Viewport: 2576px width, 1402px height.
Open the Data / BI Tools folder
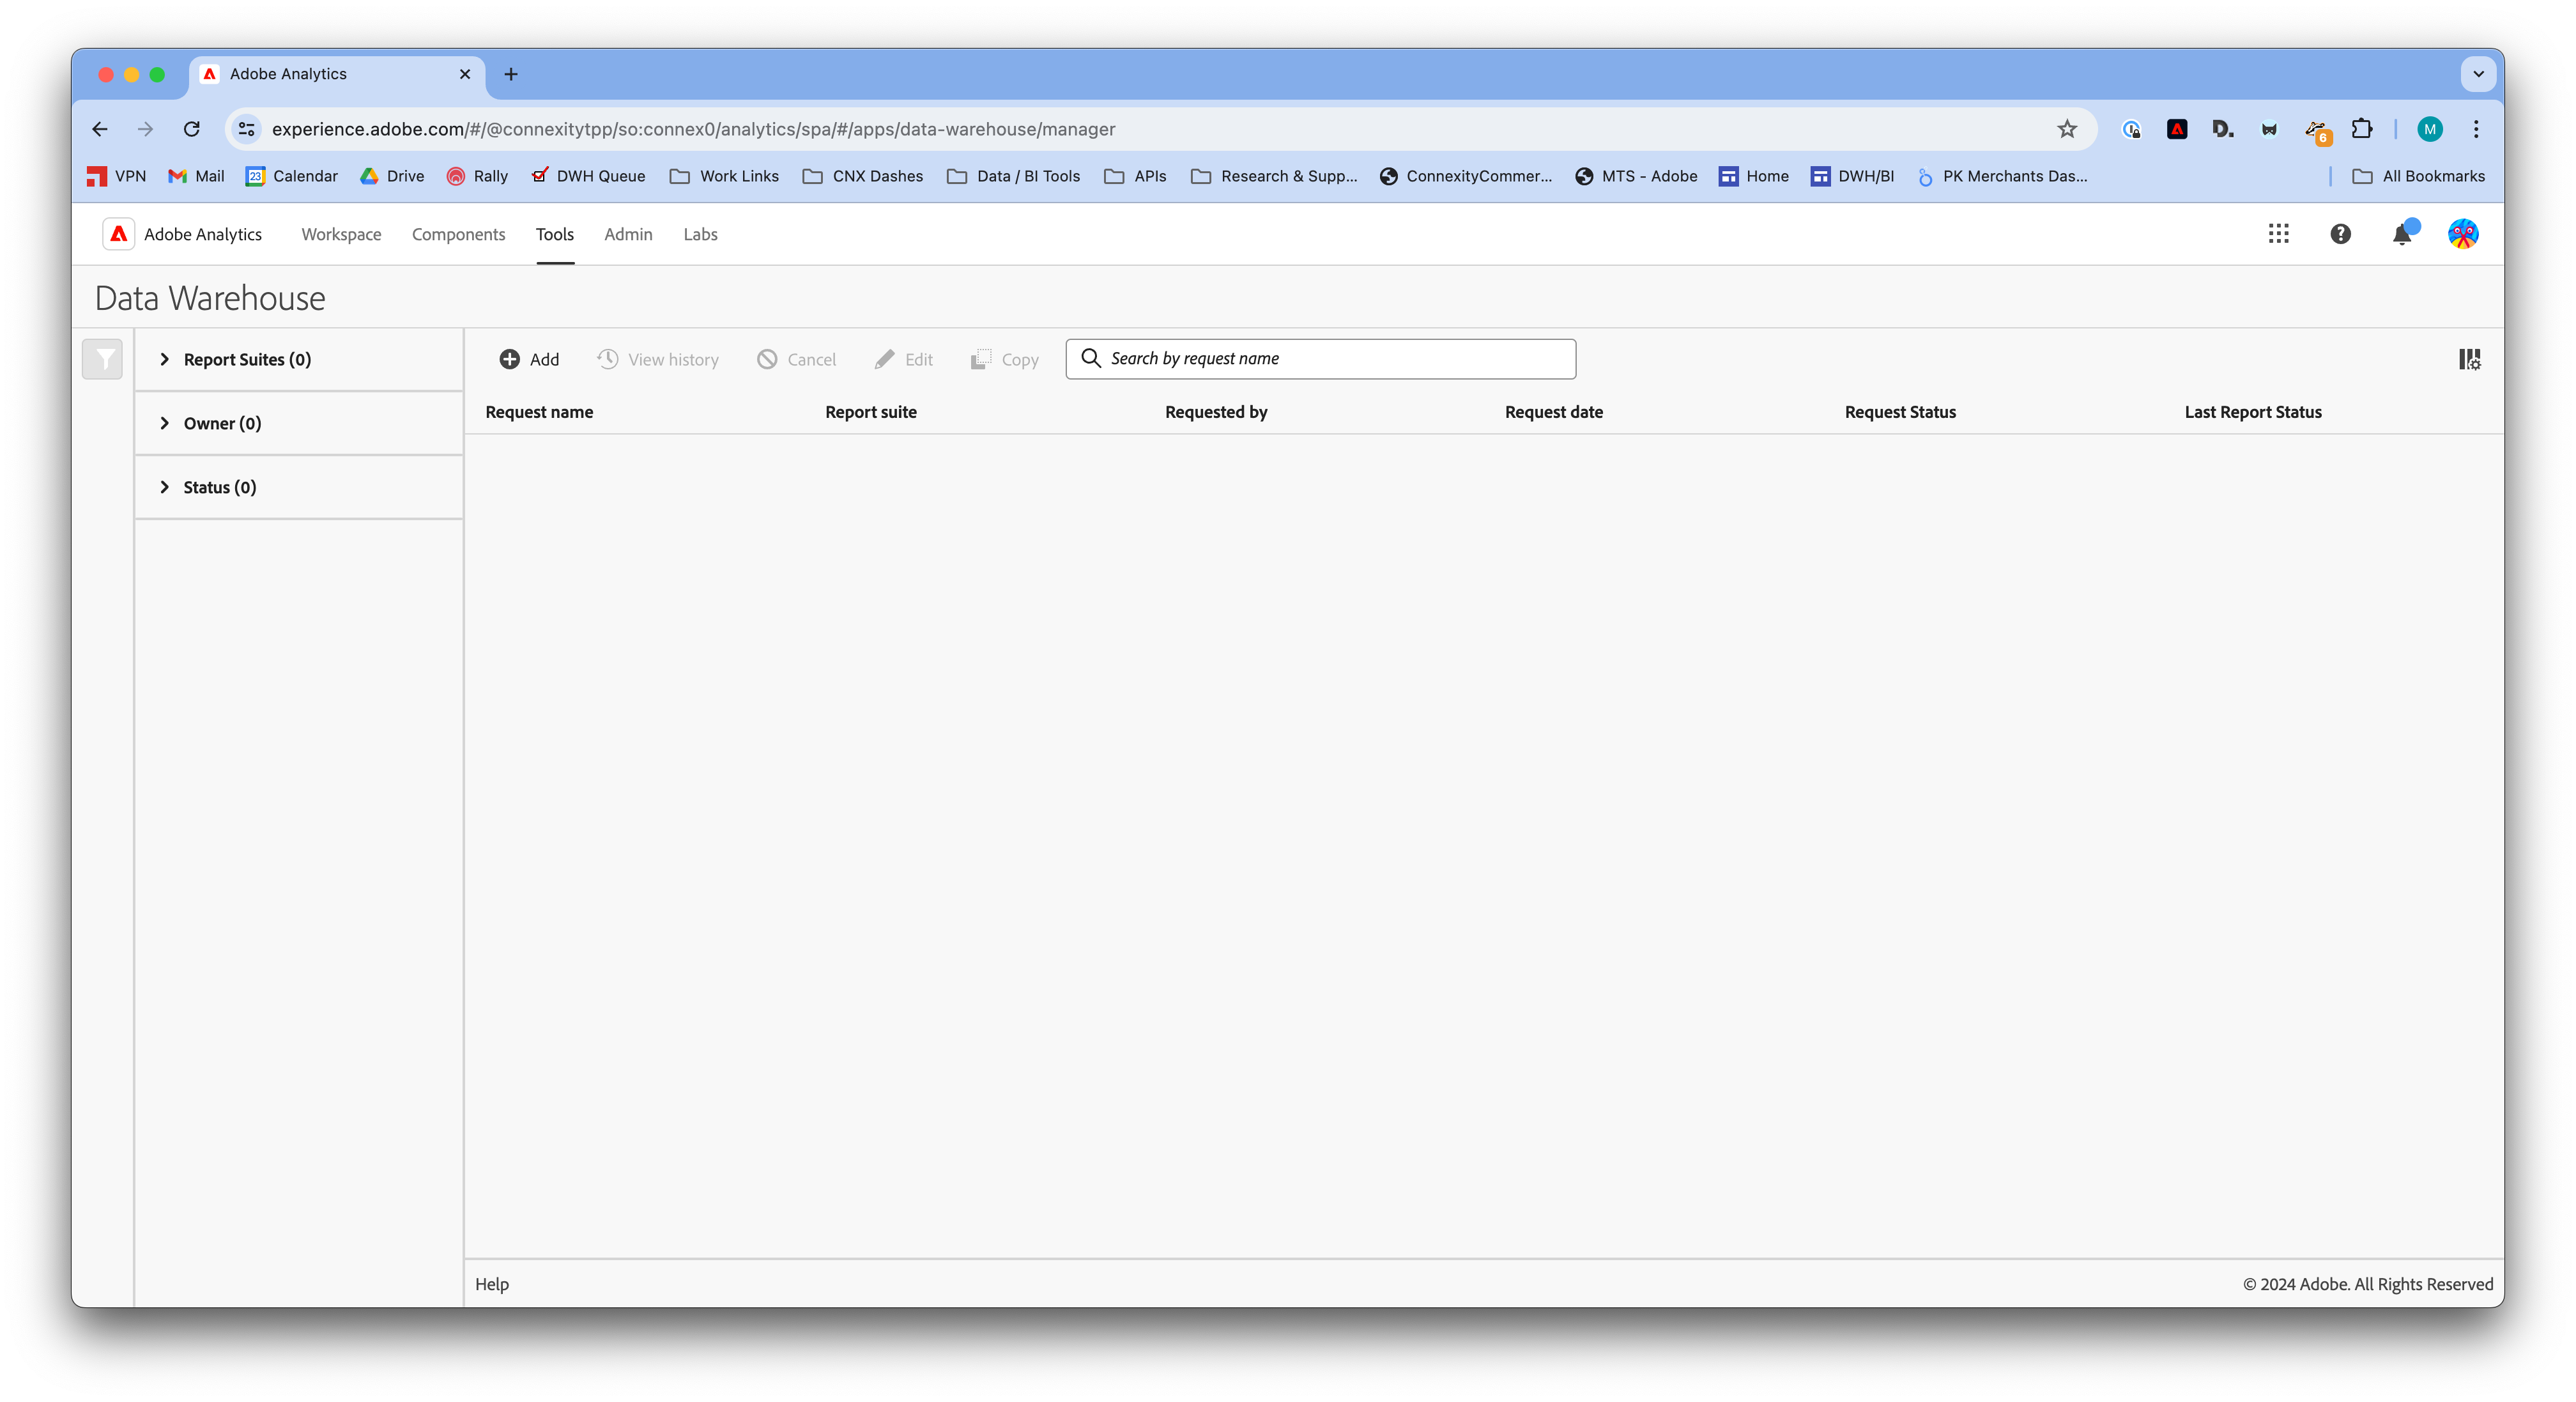[1013, 176]
